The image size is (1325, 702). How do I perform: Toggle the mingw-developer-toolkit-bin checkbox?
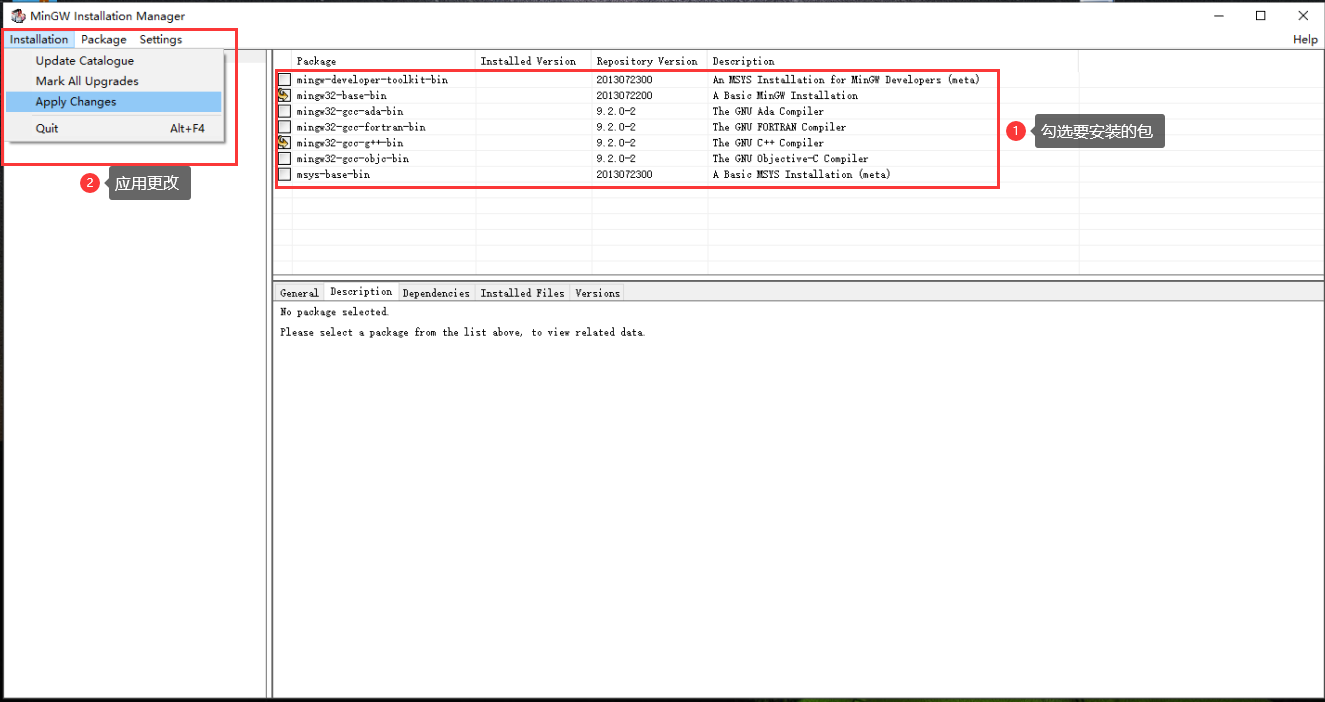click(x=285, y=79)
